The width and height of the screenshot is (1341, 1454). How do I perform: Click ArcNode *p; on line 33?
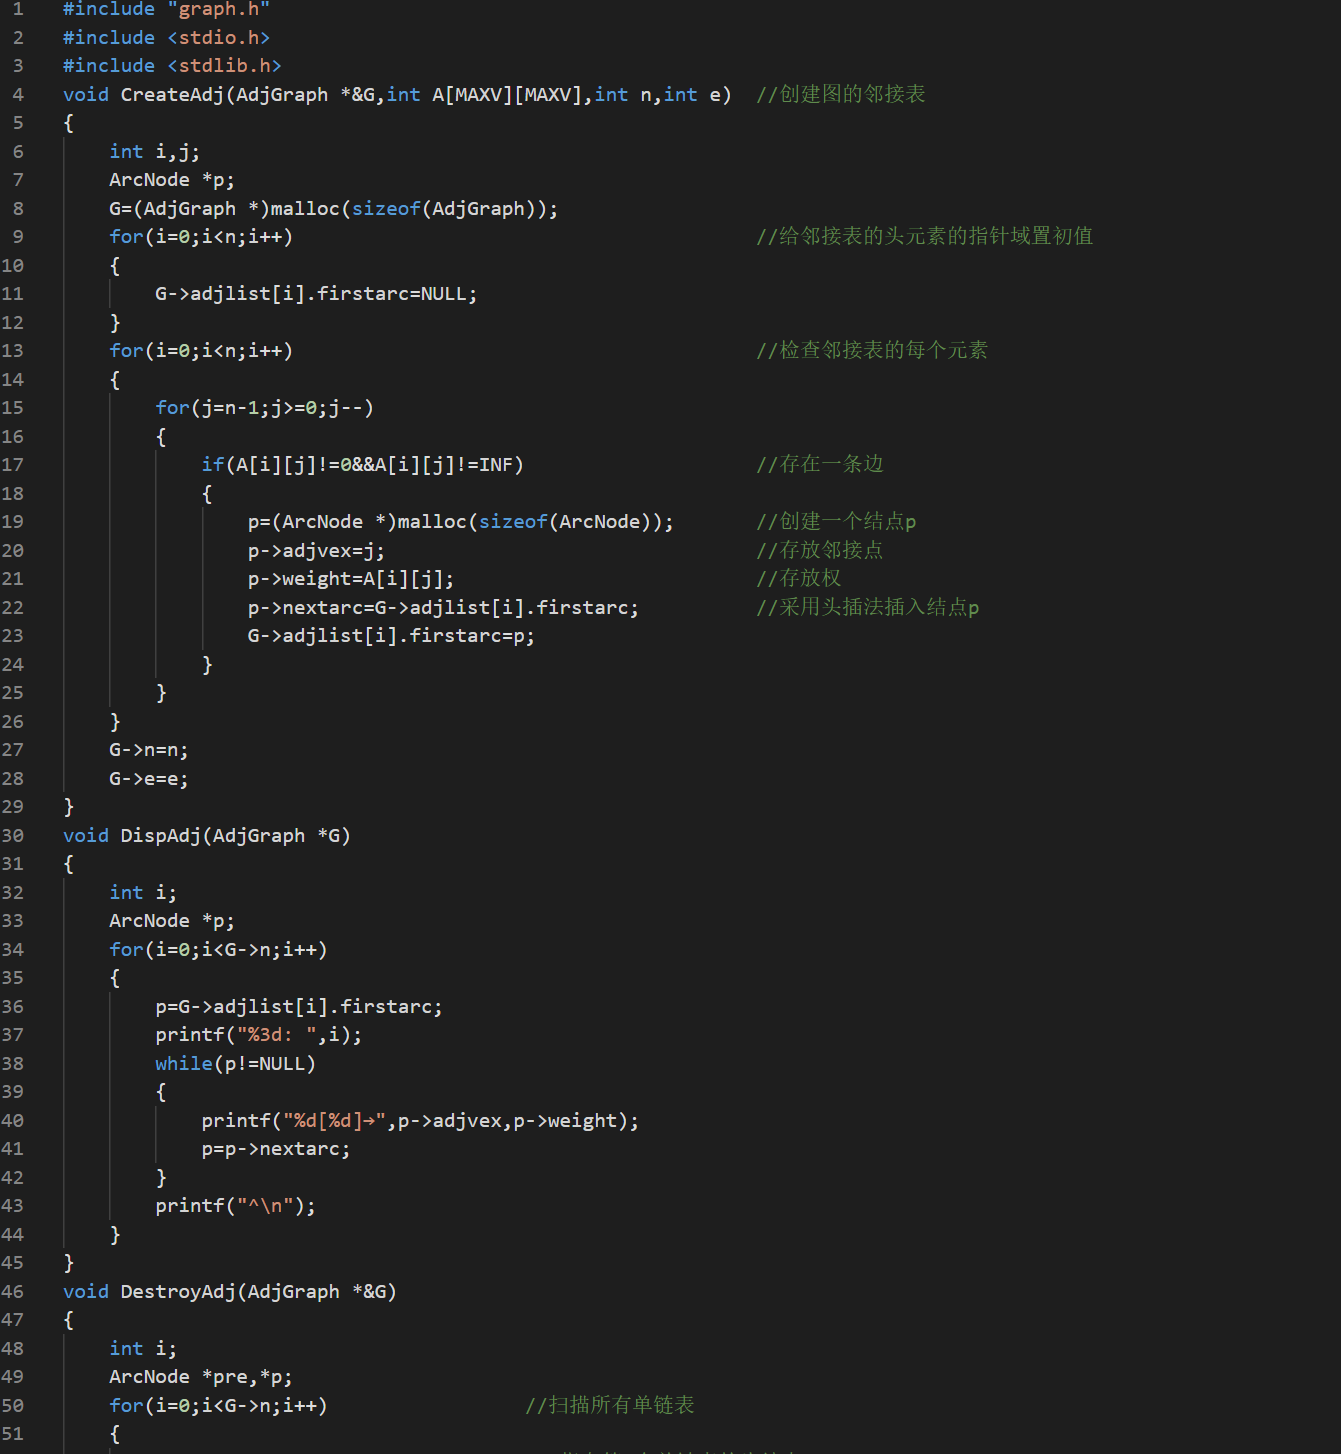pyautogui.click(x=172, y=920)
